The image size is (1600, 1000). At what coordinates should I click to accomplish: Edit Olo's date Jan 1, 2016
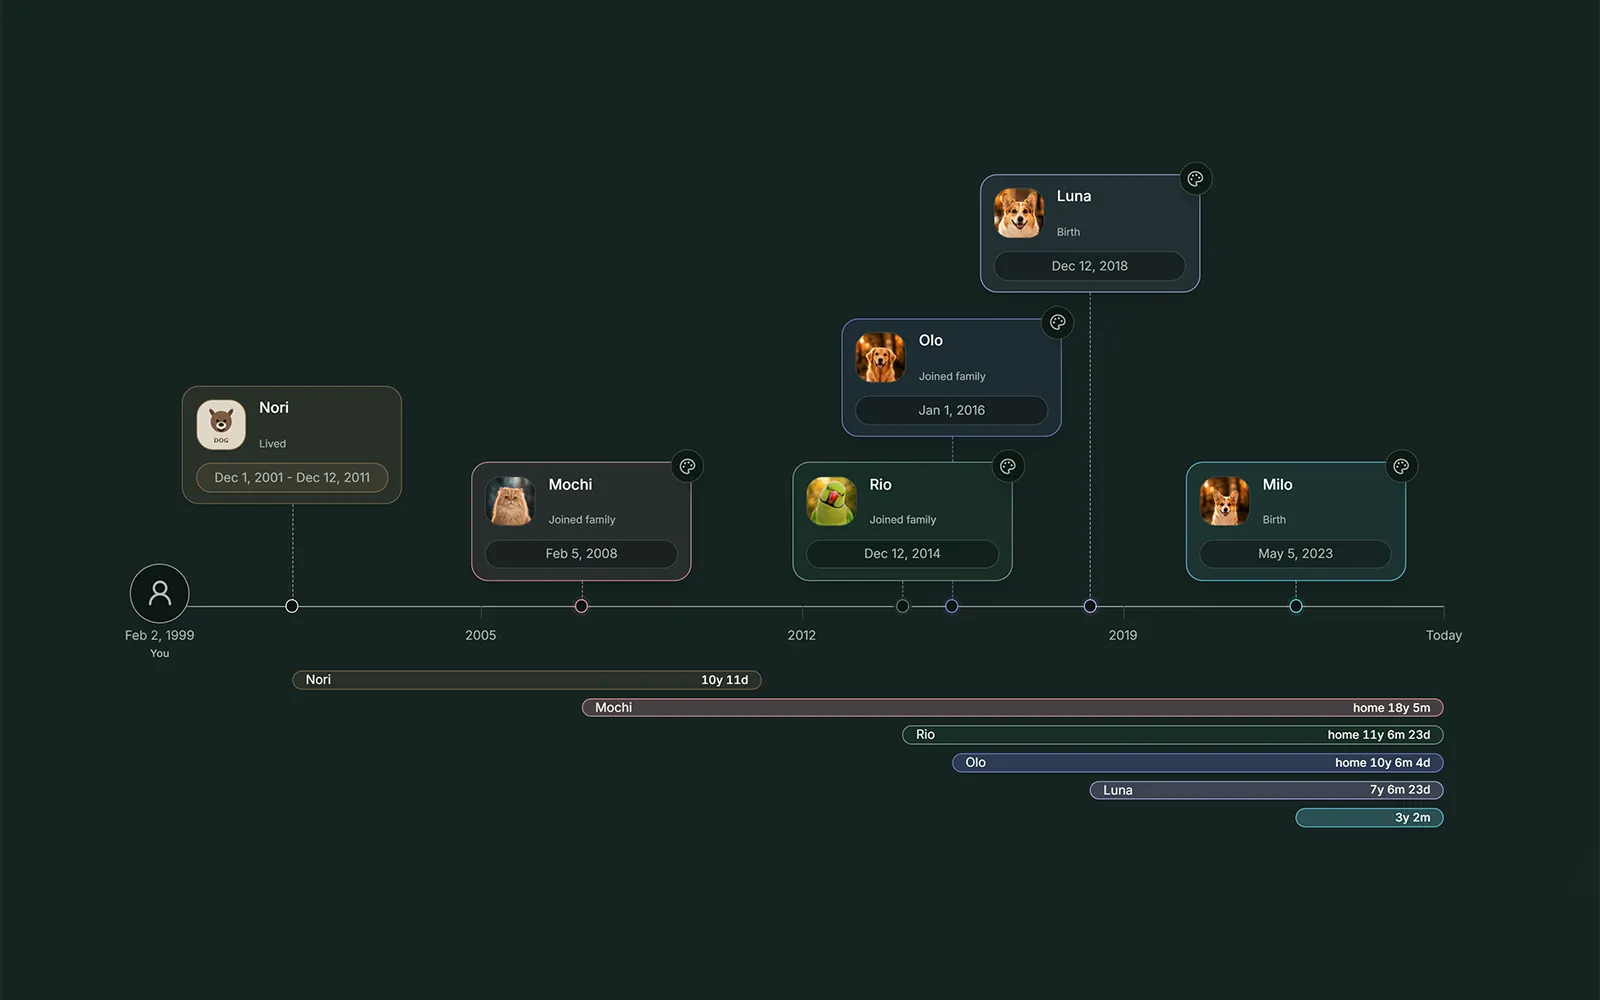[951, 410]
